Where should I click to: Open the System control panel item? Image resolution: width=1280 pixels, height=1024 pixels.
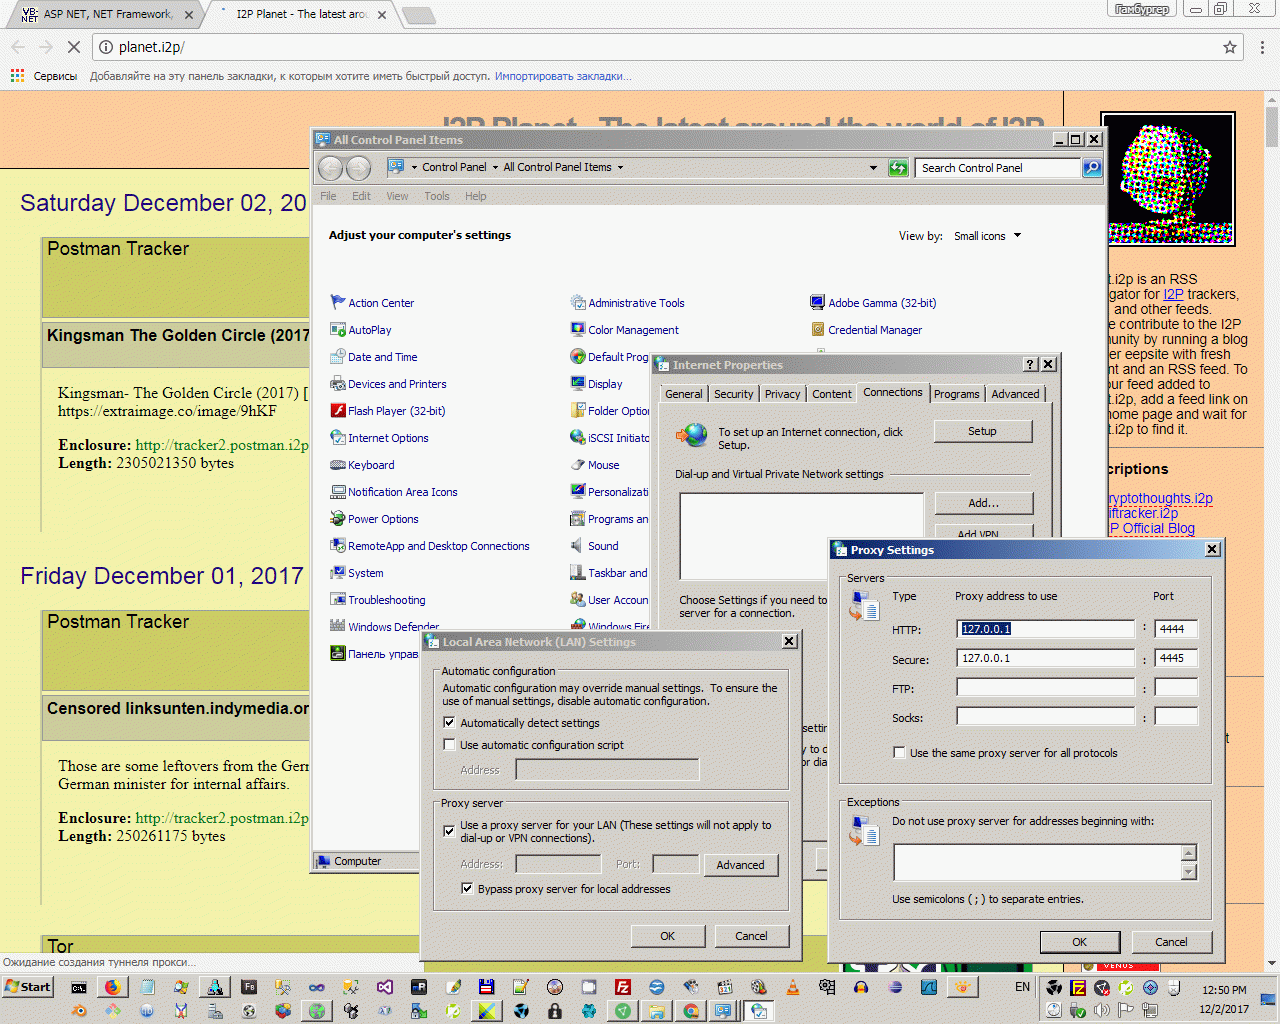[357, 573]
